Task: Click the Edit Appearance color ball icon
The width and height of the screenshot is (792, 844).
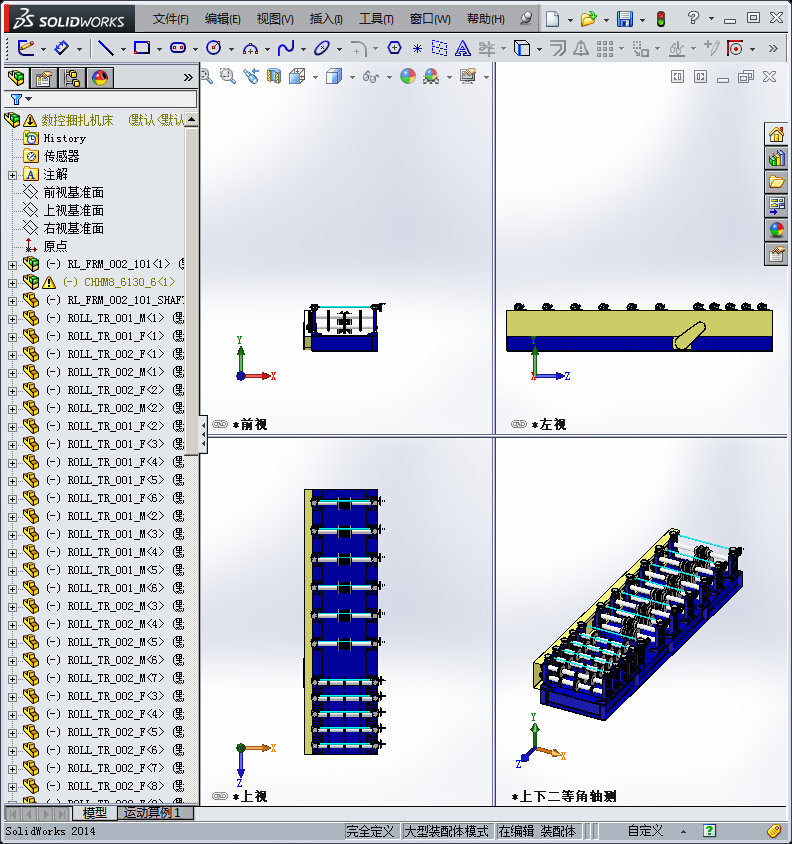Action: (408, 76)
